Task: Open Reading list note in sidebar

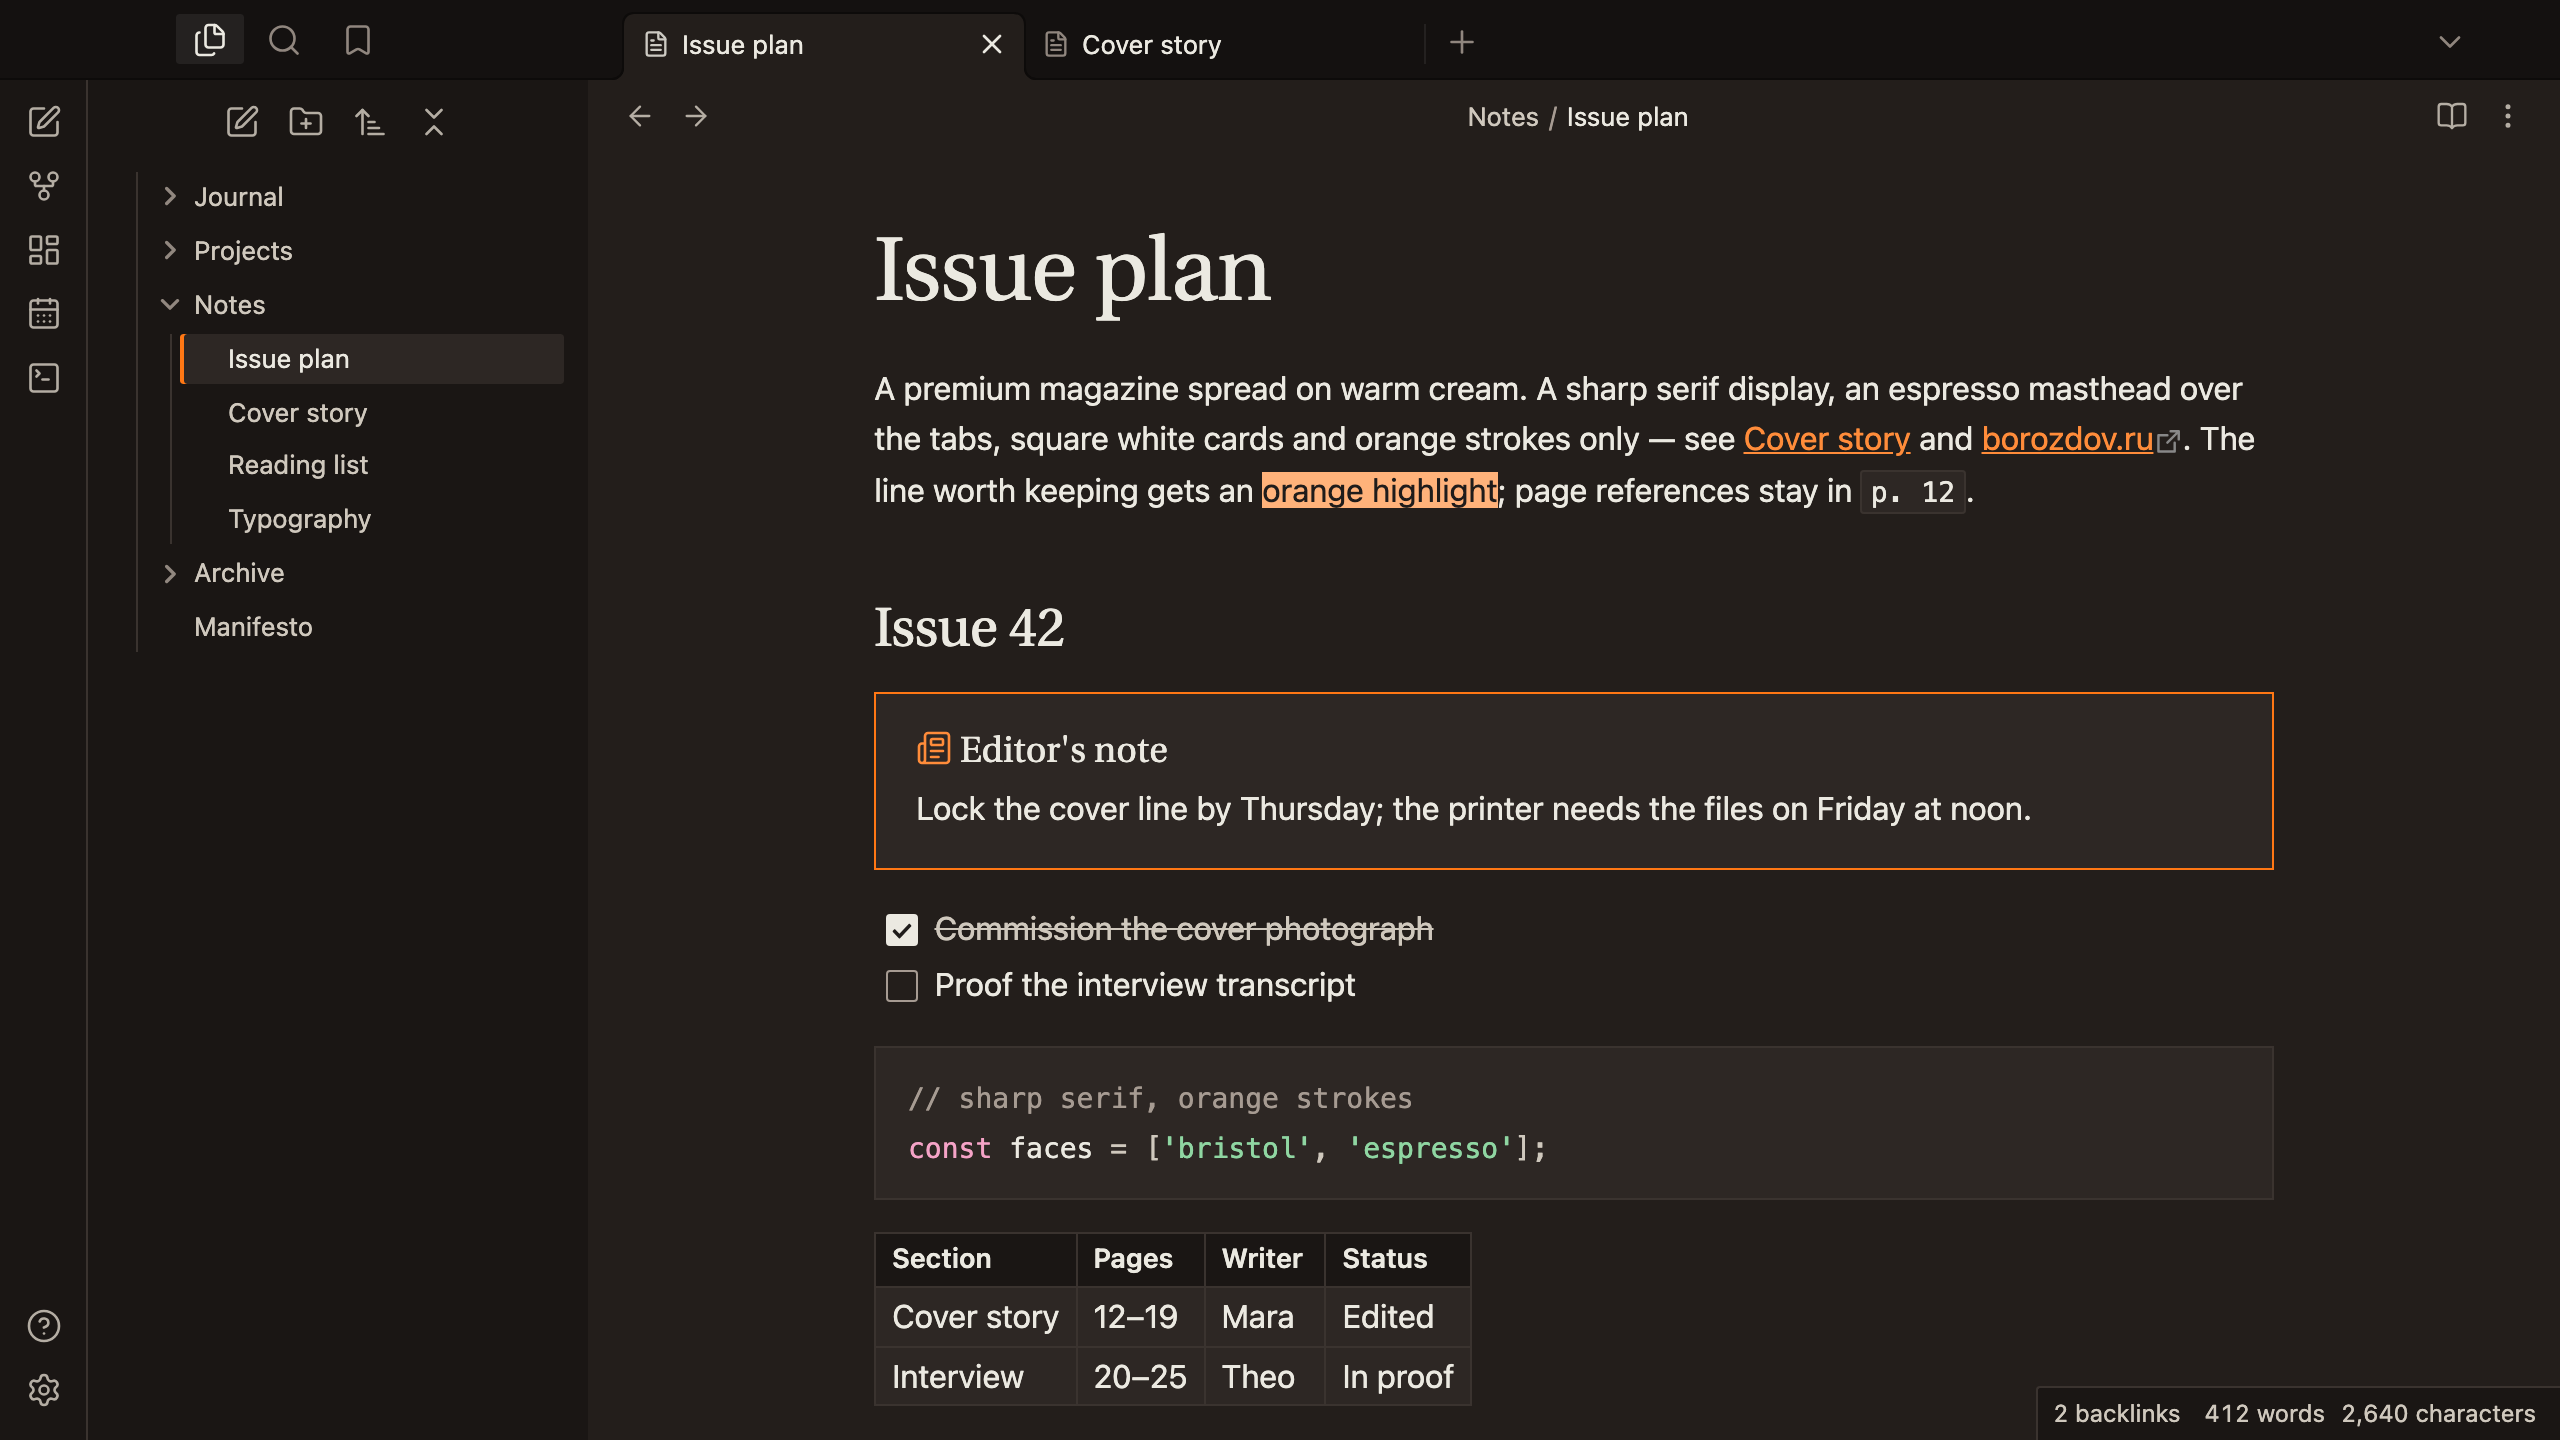Action: (x=372, y=465)
